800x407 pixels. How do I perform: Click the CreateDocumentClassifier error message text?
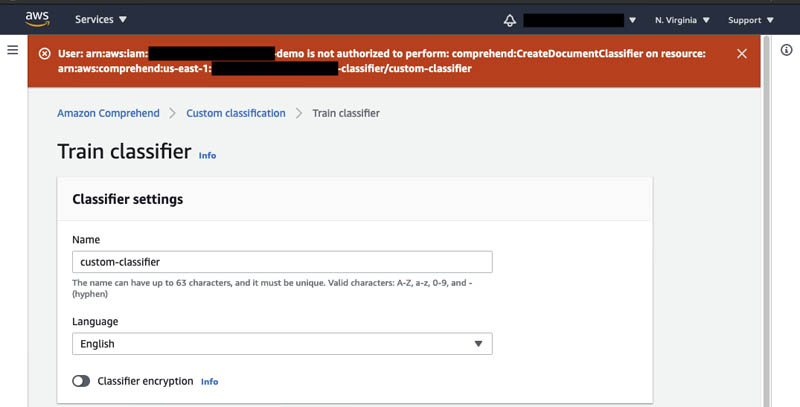[x=382, y=61]
